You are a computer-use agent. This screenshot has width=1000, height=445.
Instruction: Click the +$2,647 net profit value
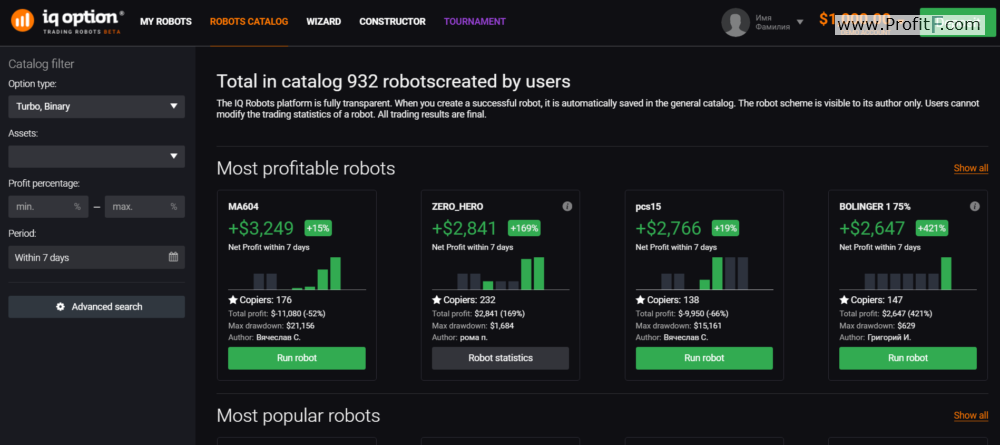click(x=872, y=228)
